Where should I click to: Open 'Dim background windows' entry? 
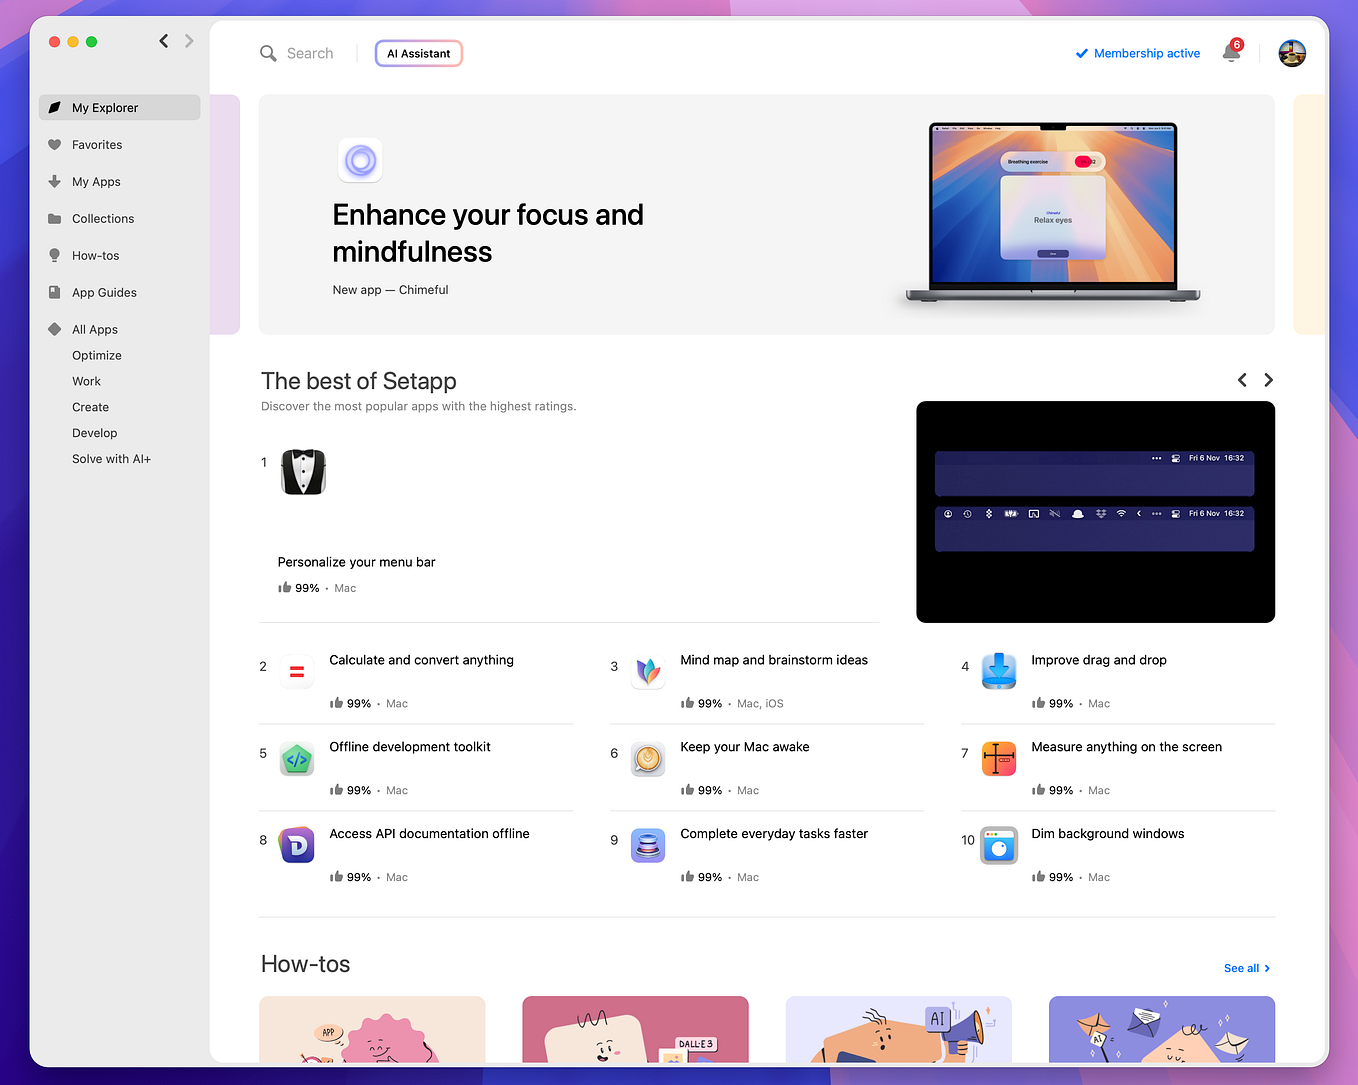(1107, 835)
